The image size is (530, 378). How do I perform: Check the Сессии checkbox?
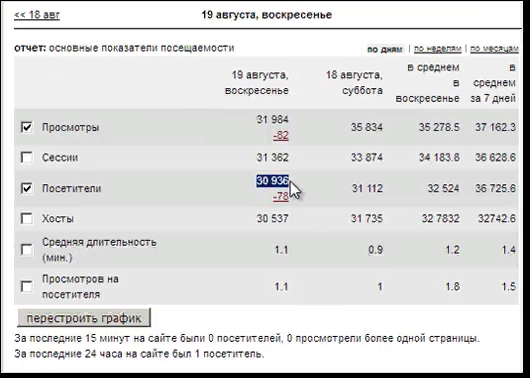pyautogui.click(x=27, y=157)
